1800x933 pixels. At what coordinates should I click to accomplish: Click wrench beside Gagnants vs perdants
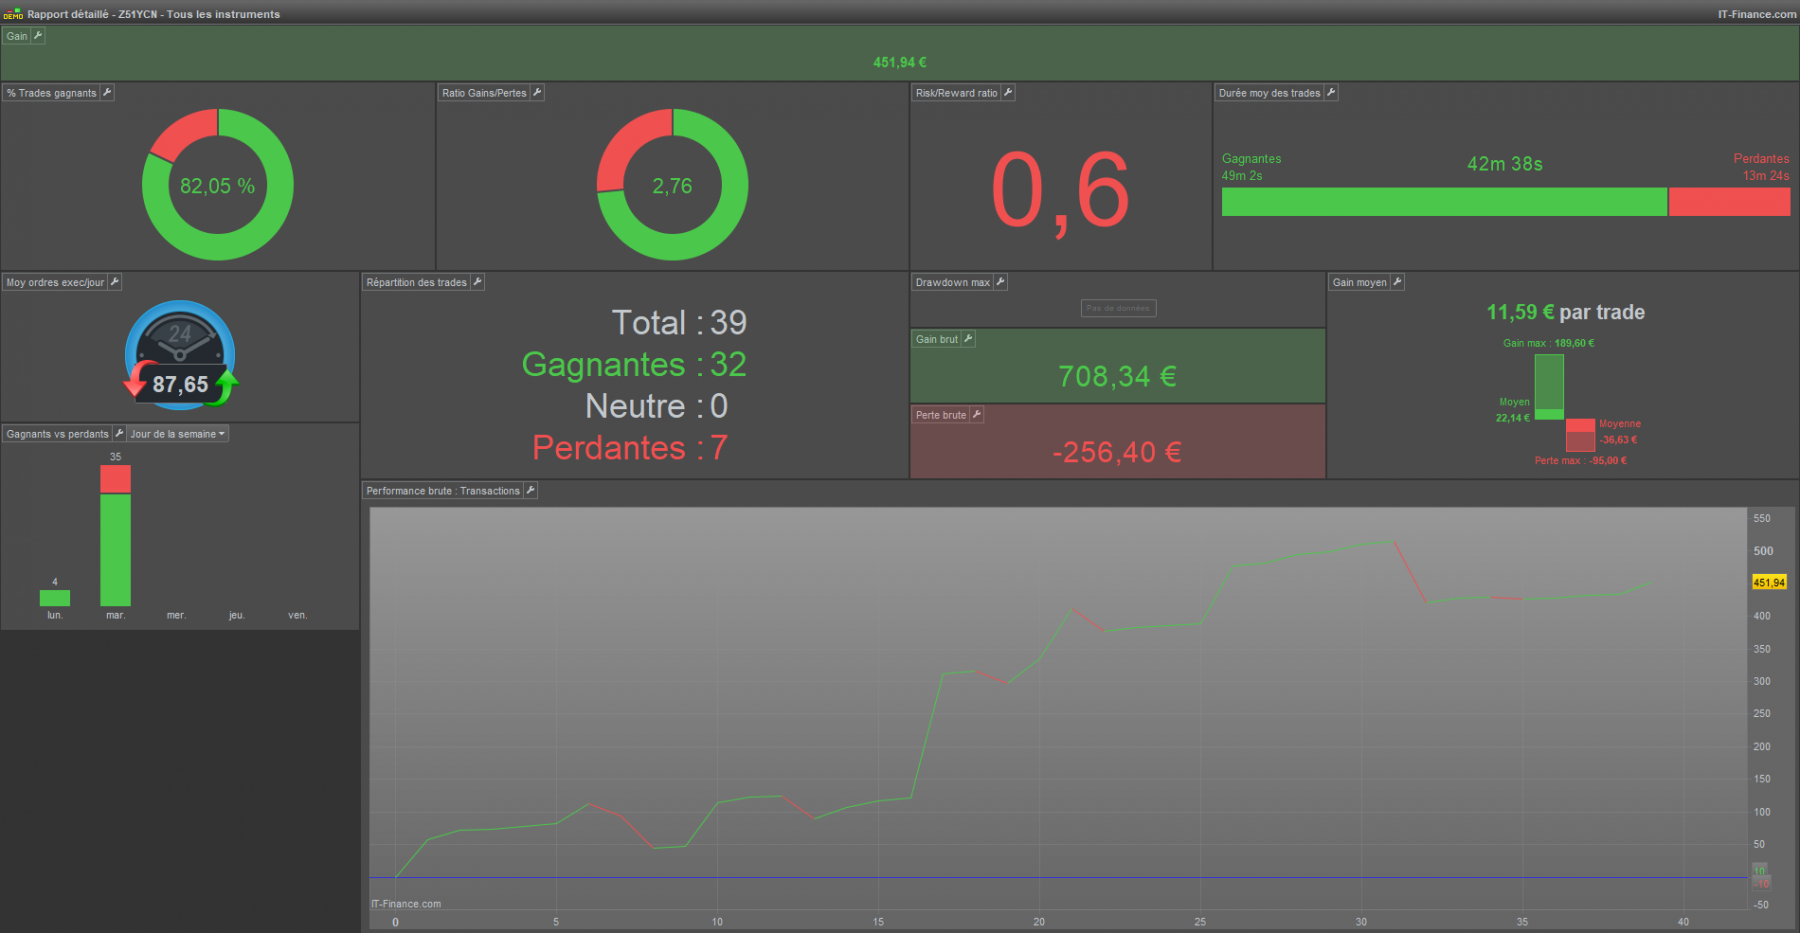point(119,434)
